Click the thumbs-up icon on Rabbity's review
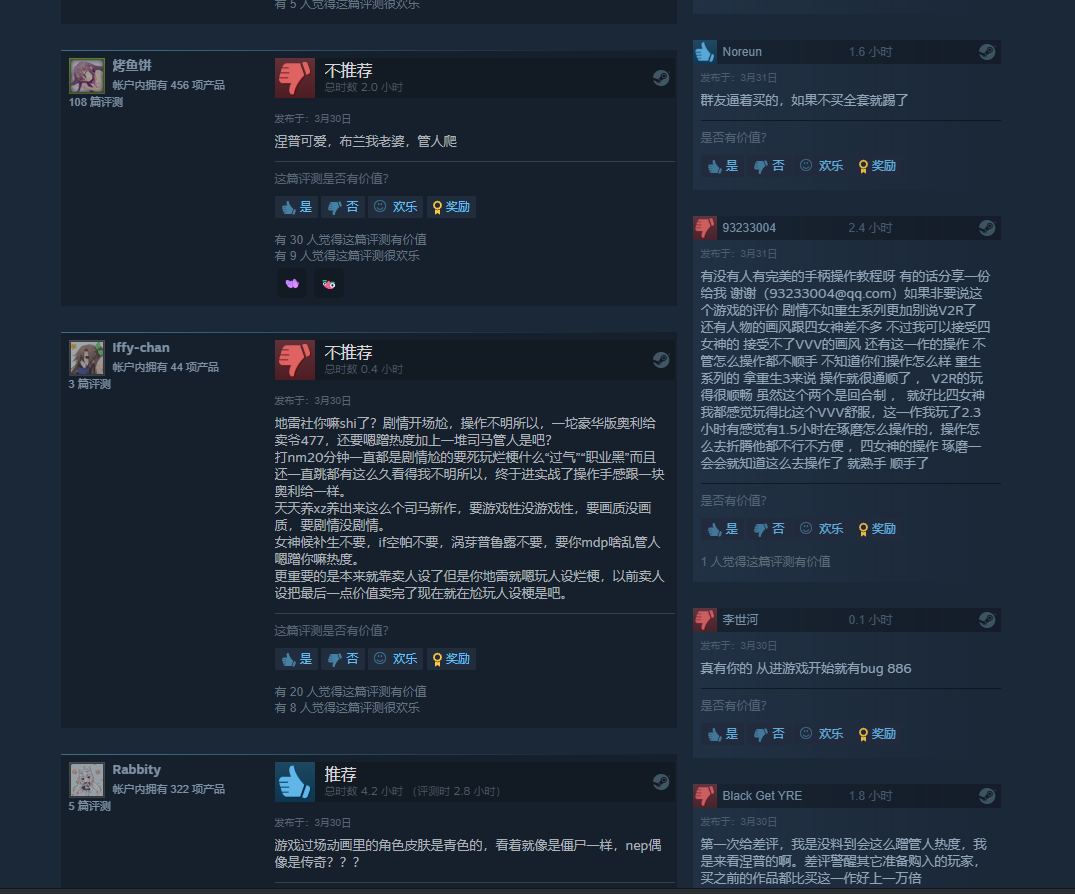This screenshot has width=1075, height=894. click(295, 782)
